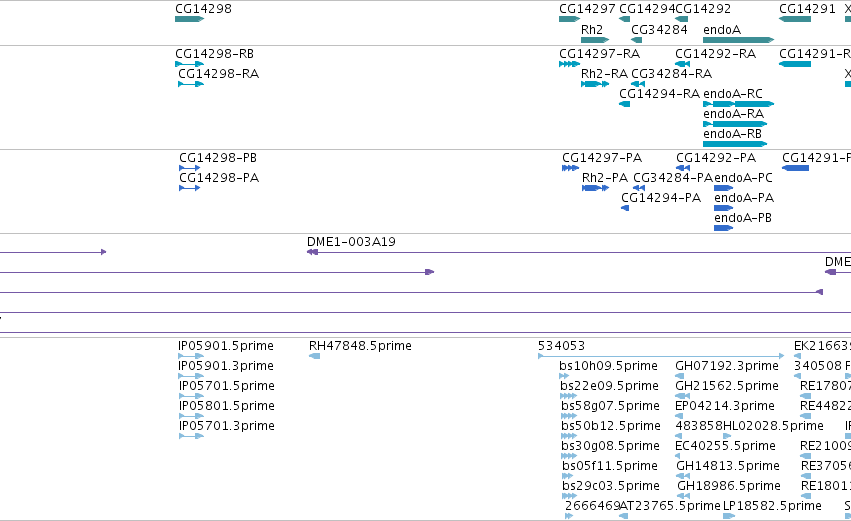The height and width of the screenshot is (521, 851).
Task: Click the Rh2-PA protein label
Action: (x=605, y=178)
